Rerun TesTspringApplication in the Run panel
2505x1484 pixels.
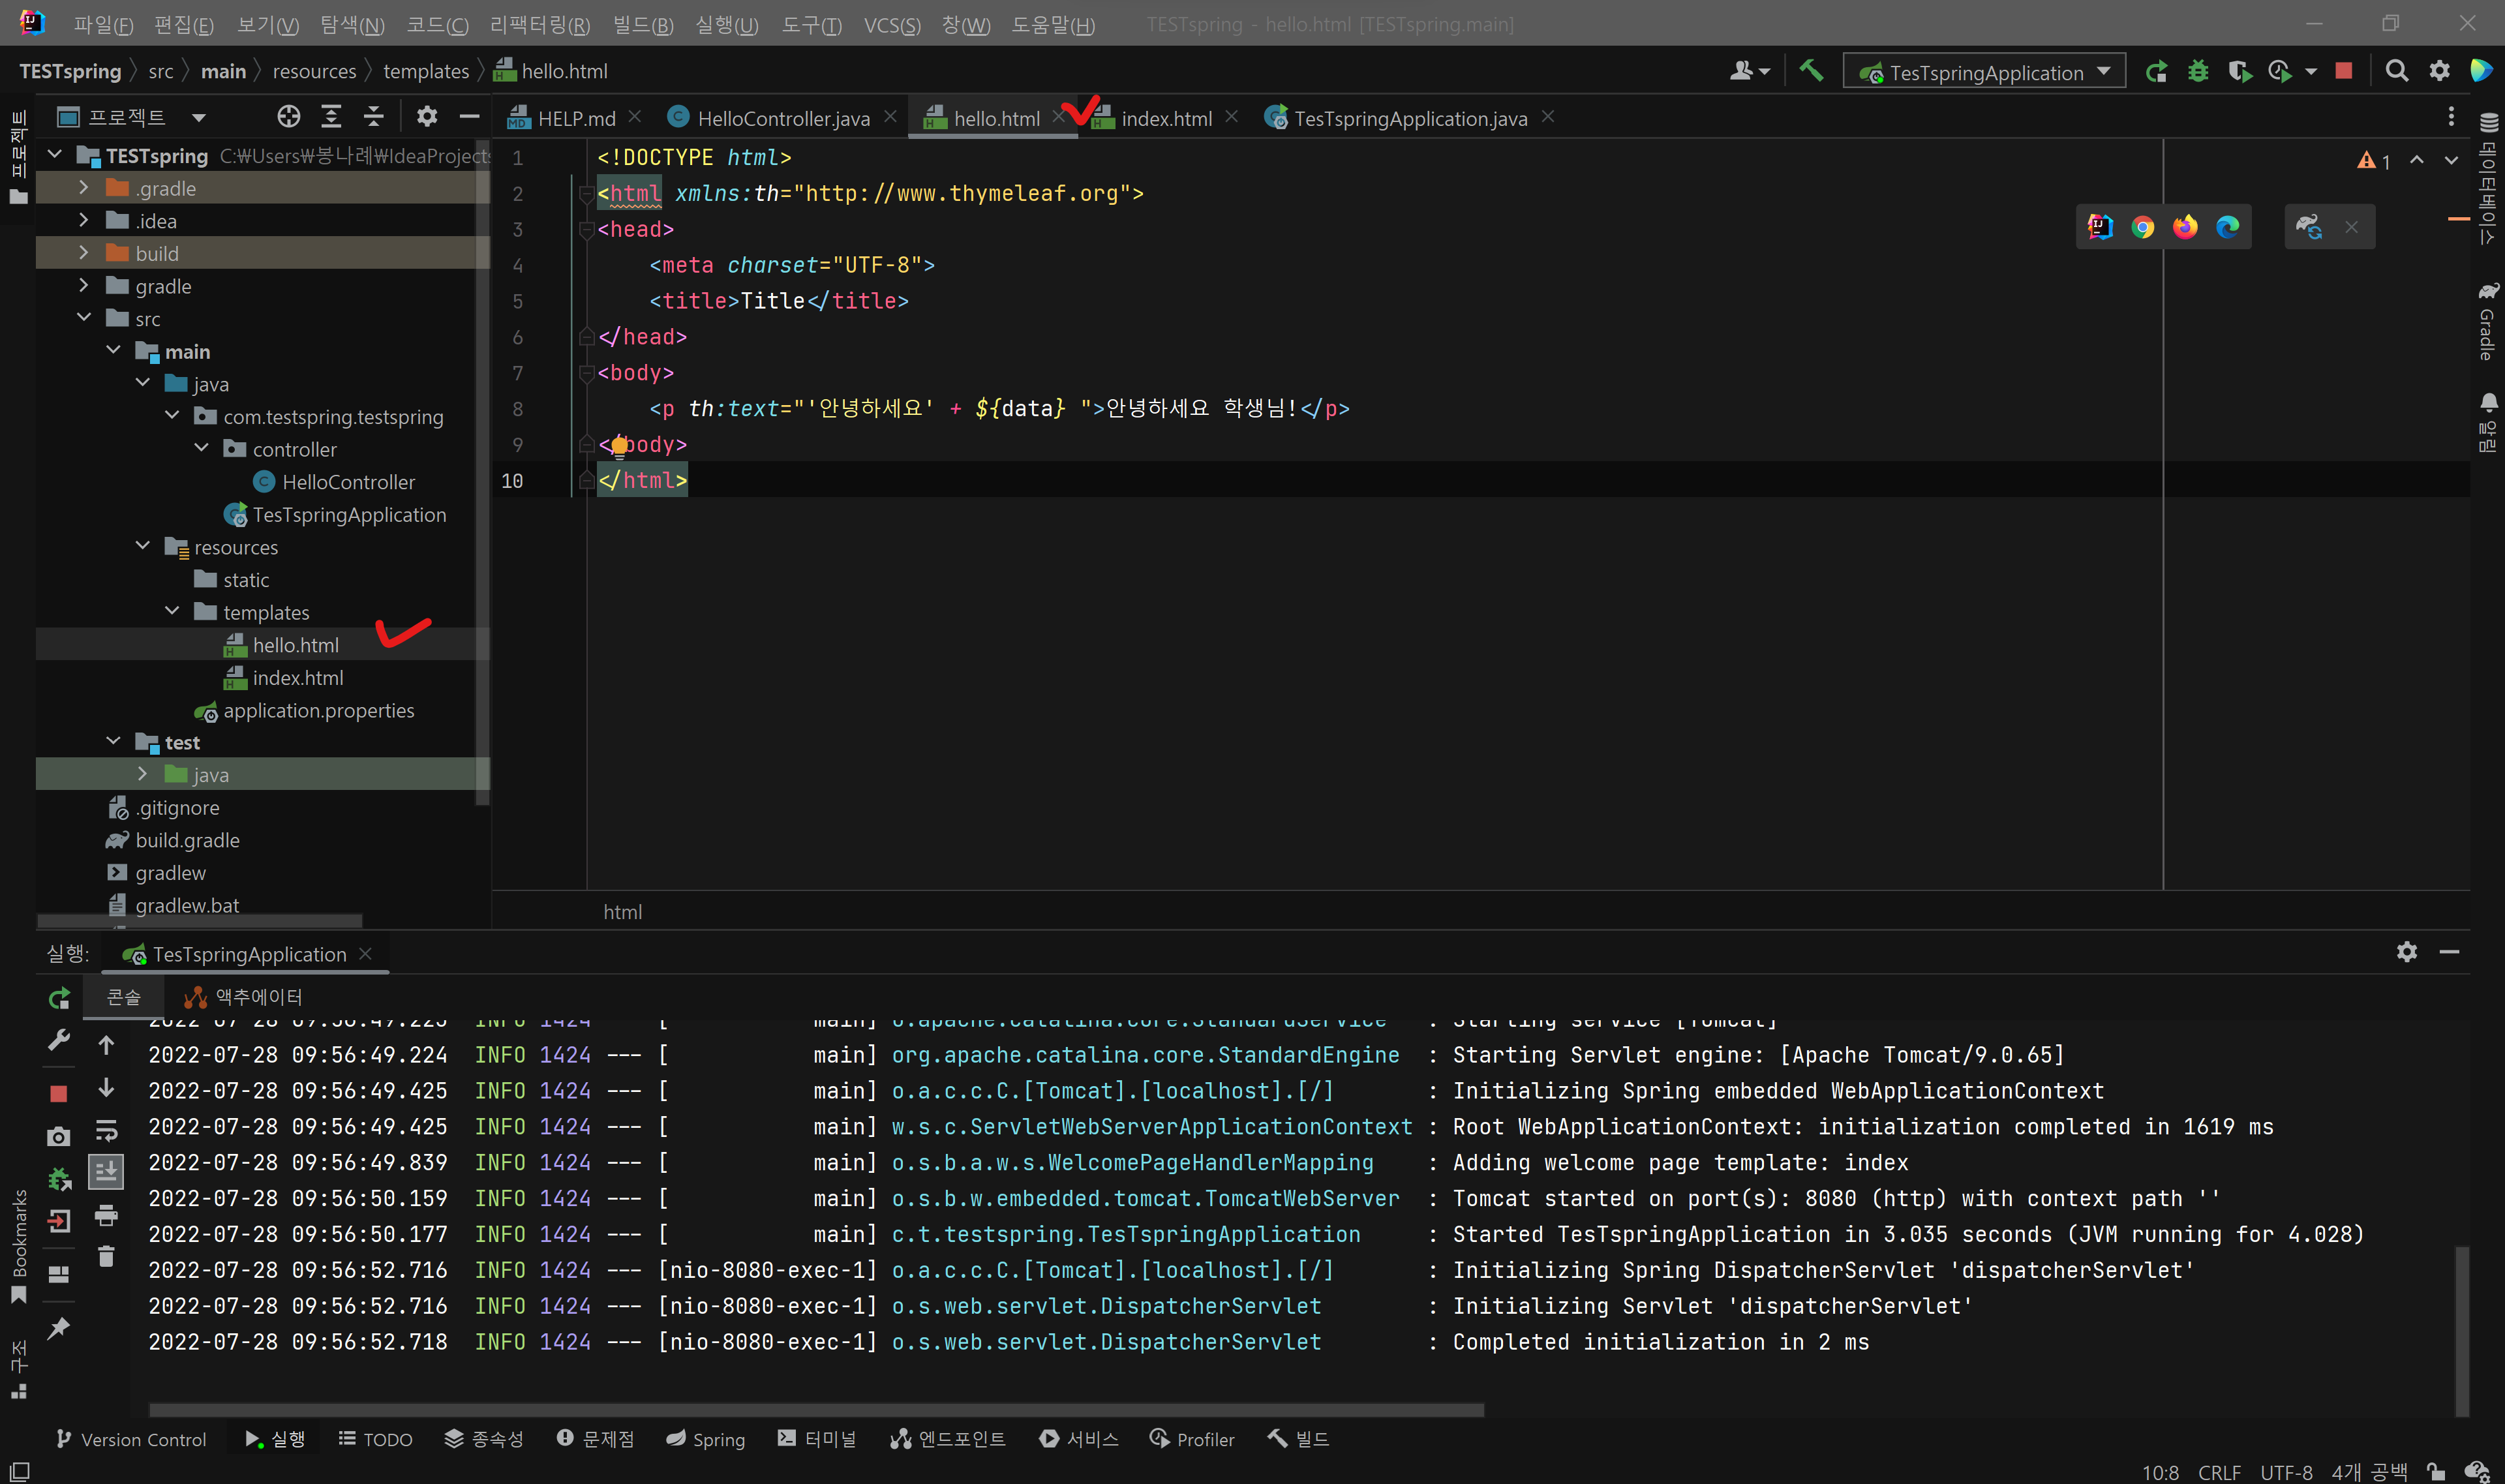pyautogui.click(x=59, y=998)
